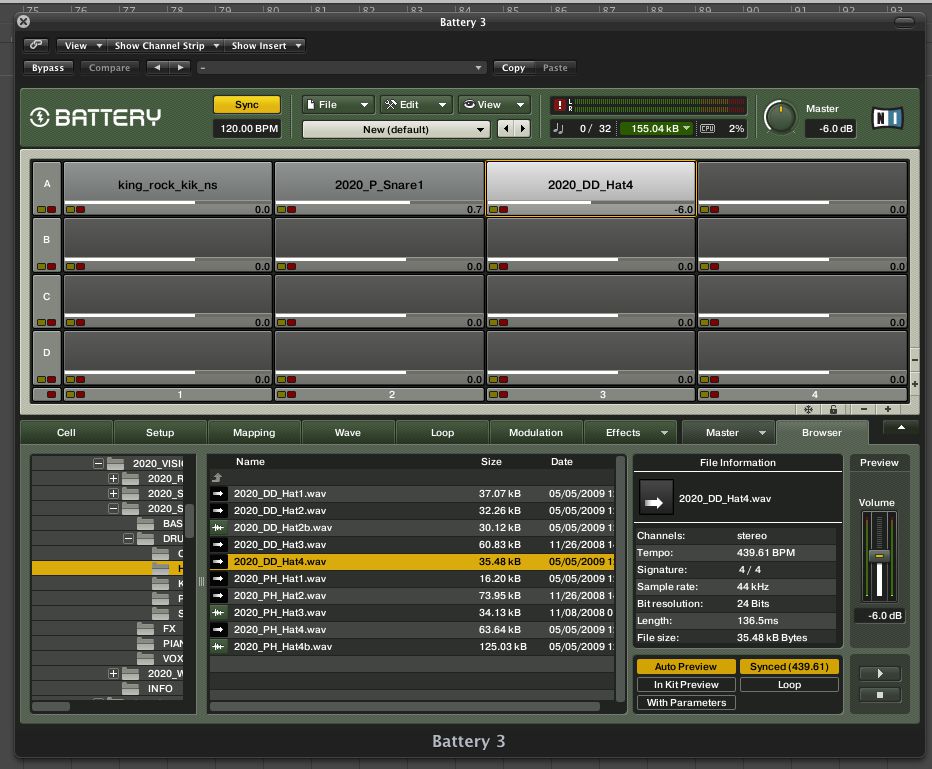
Task: Switch to the Setup tab
Action: coord(160,433)
